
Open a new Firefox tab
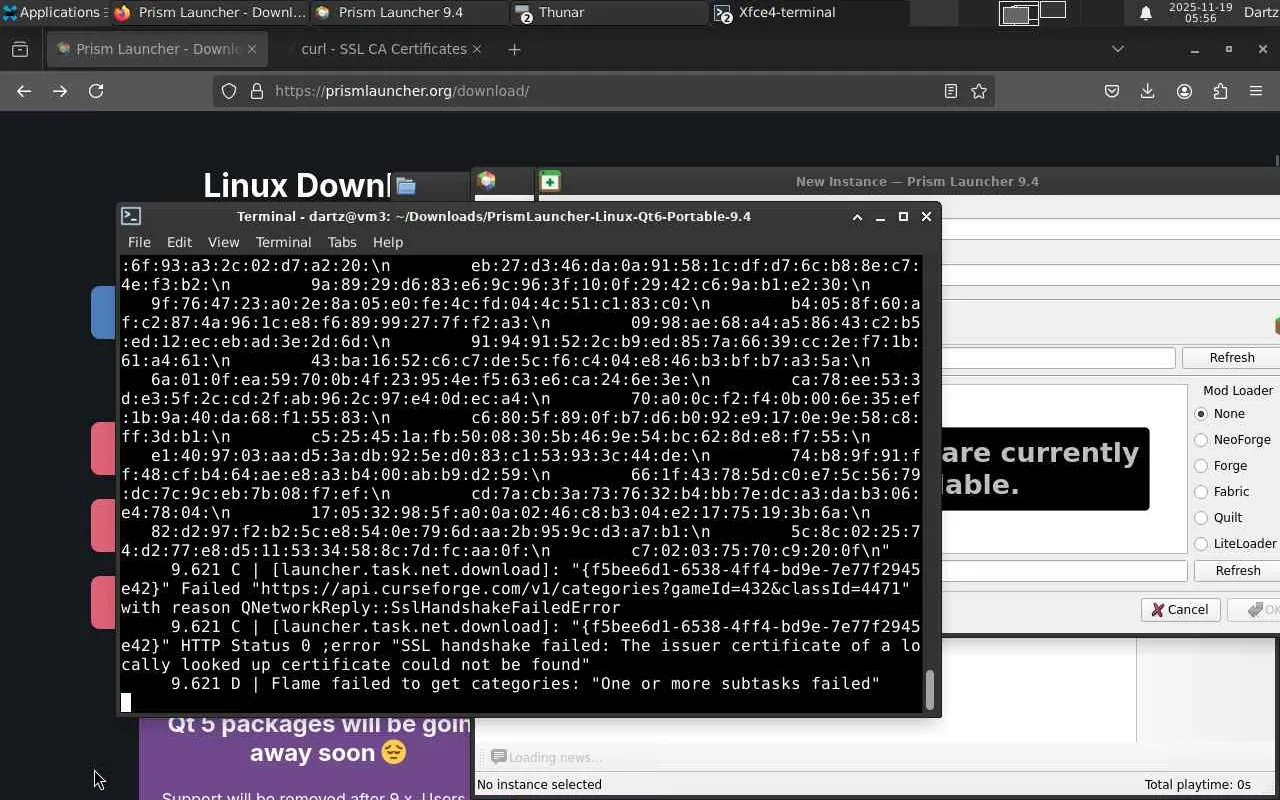(x=514, y=49)
